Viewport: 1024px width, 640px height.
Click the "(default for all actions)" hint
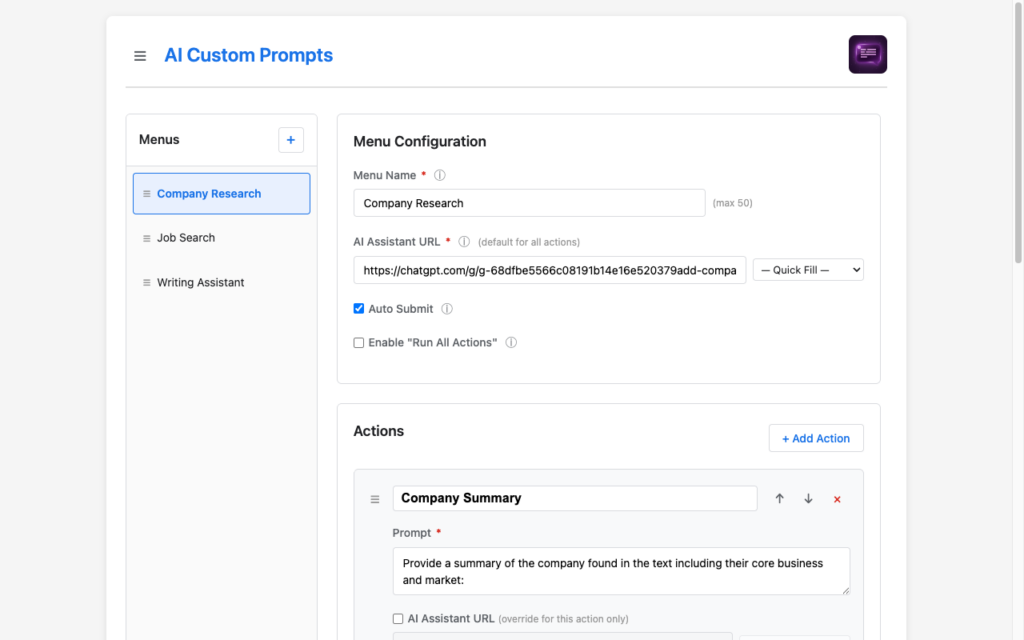528,242
